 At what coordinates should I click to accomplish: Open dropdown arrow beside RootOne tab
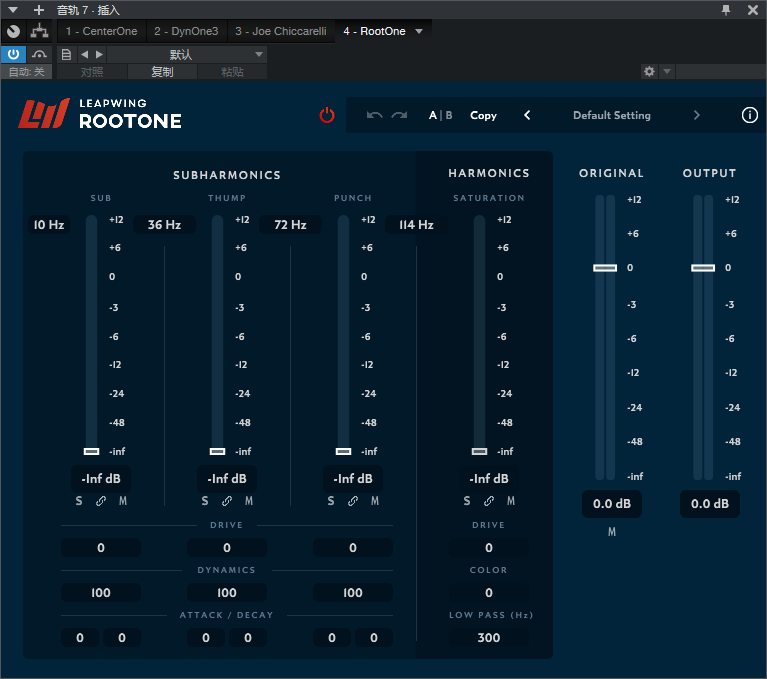coord(419,31)
